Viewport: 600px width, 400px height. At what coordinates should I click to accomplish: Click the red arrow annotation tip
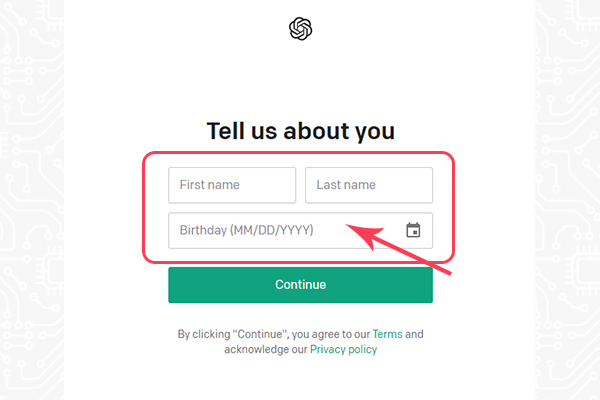tap(349, 229)
